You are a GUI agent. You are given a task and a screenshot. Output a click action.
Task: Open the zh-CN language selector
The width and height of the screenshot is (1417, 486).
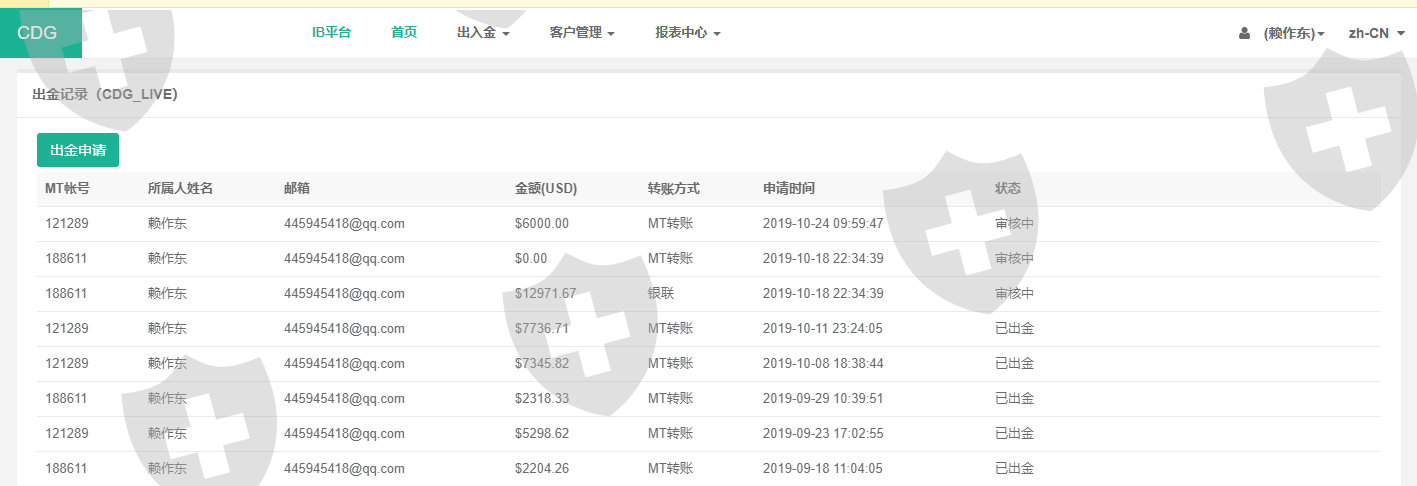(1376, 33)
